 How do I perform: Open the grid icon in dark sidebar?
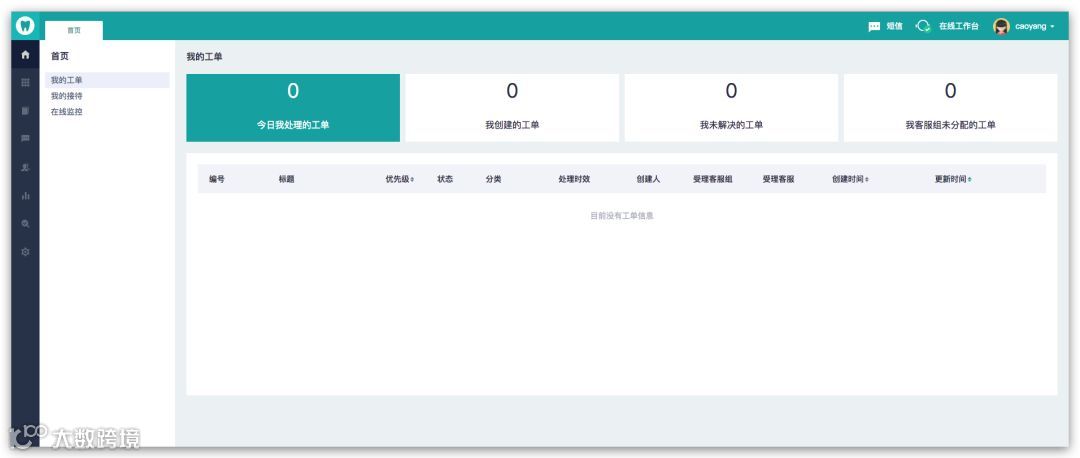(x=25, y=83)
